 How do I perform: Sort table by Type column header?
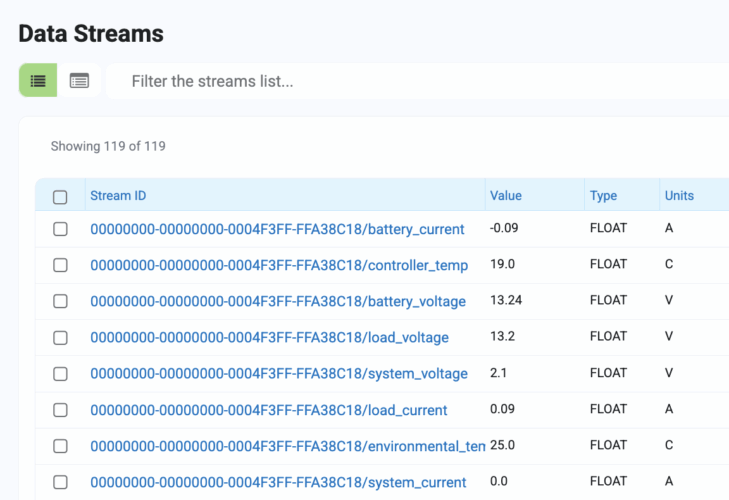tap(603, 196)
